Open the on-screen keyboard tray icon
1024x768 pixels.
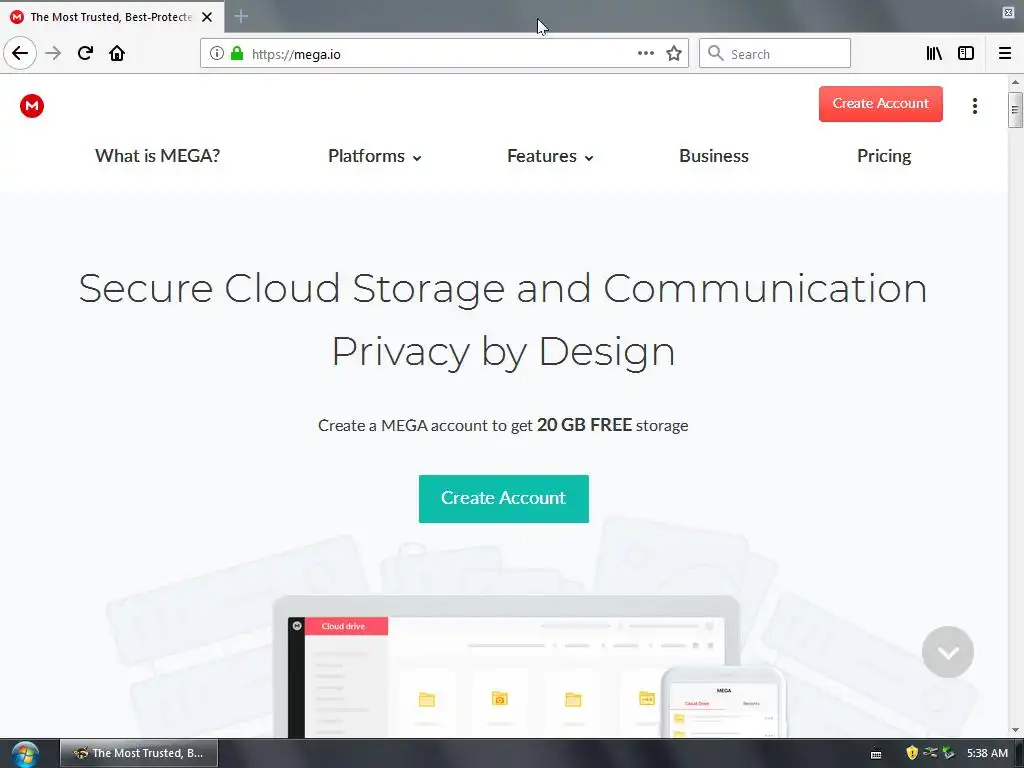coord(876,754)
